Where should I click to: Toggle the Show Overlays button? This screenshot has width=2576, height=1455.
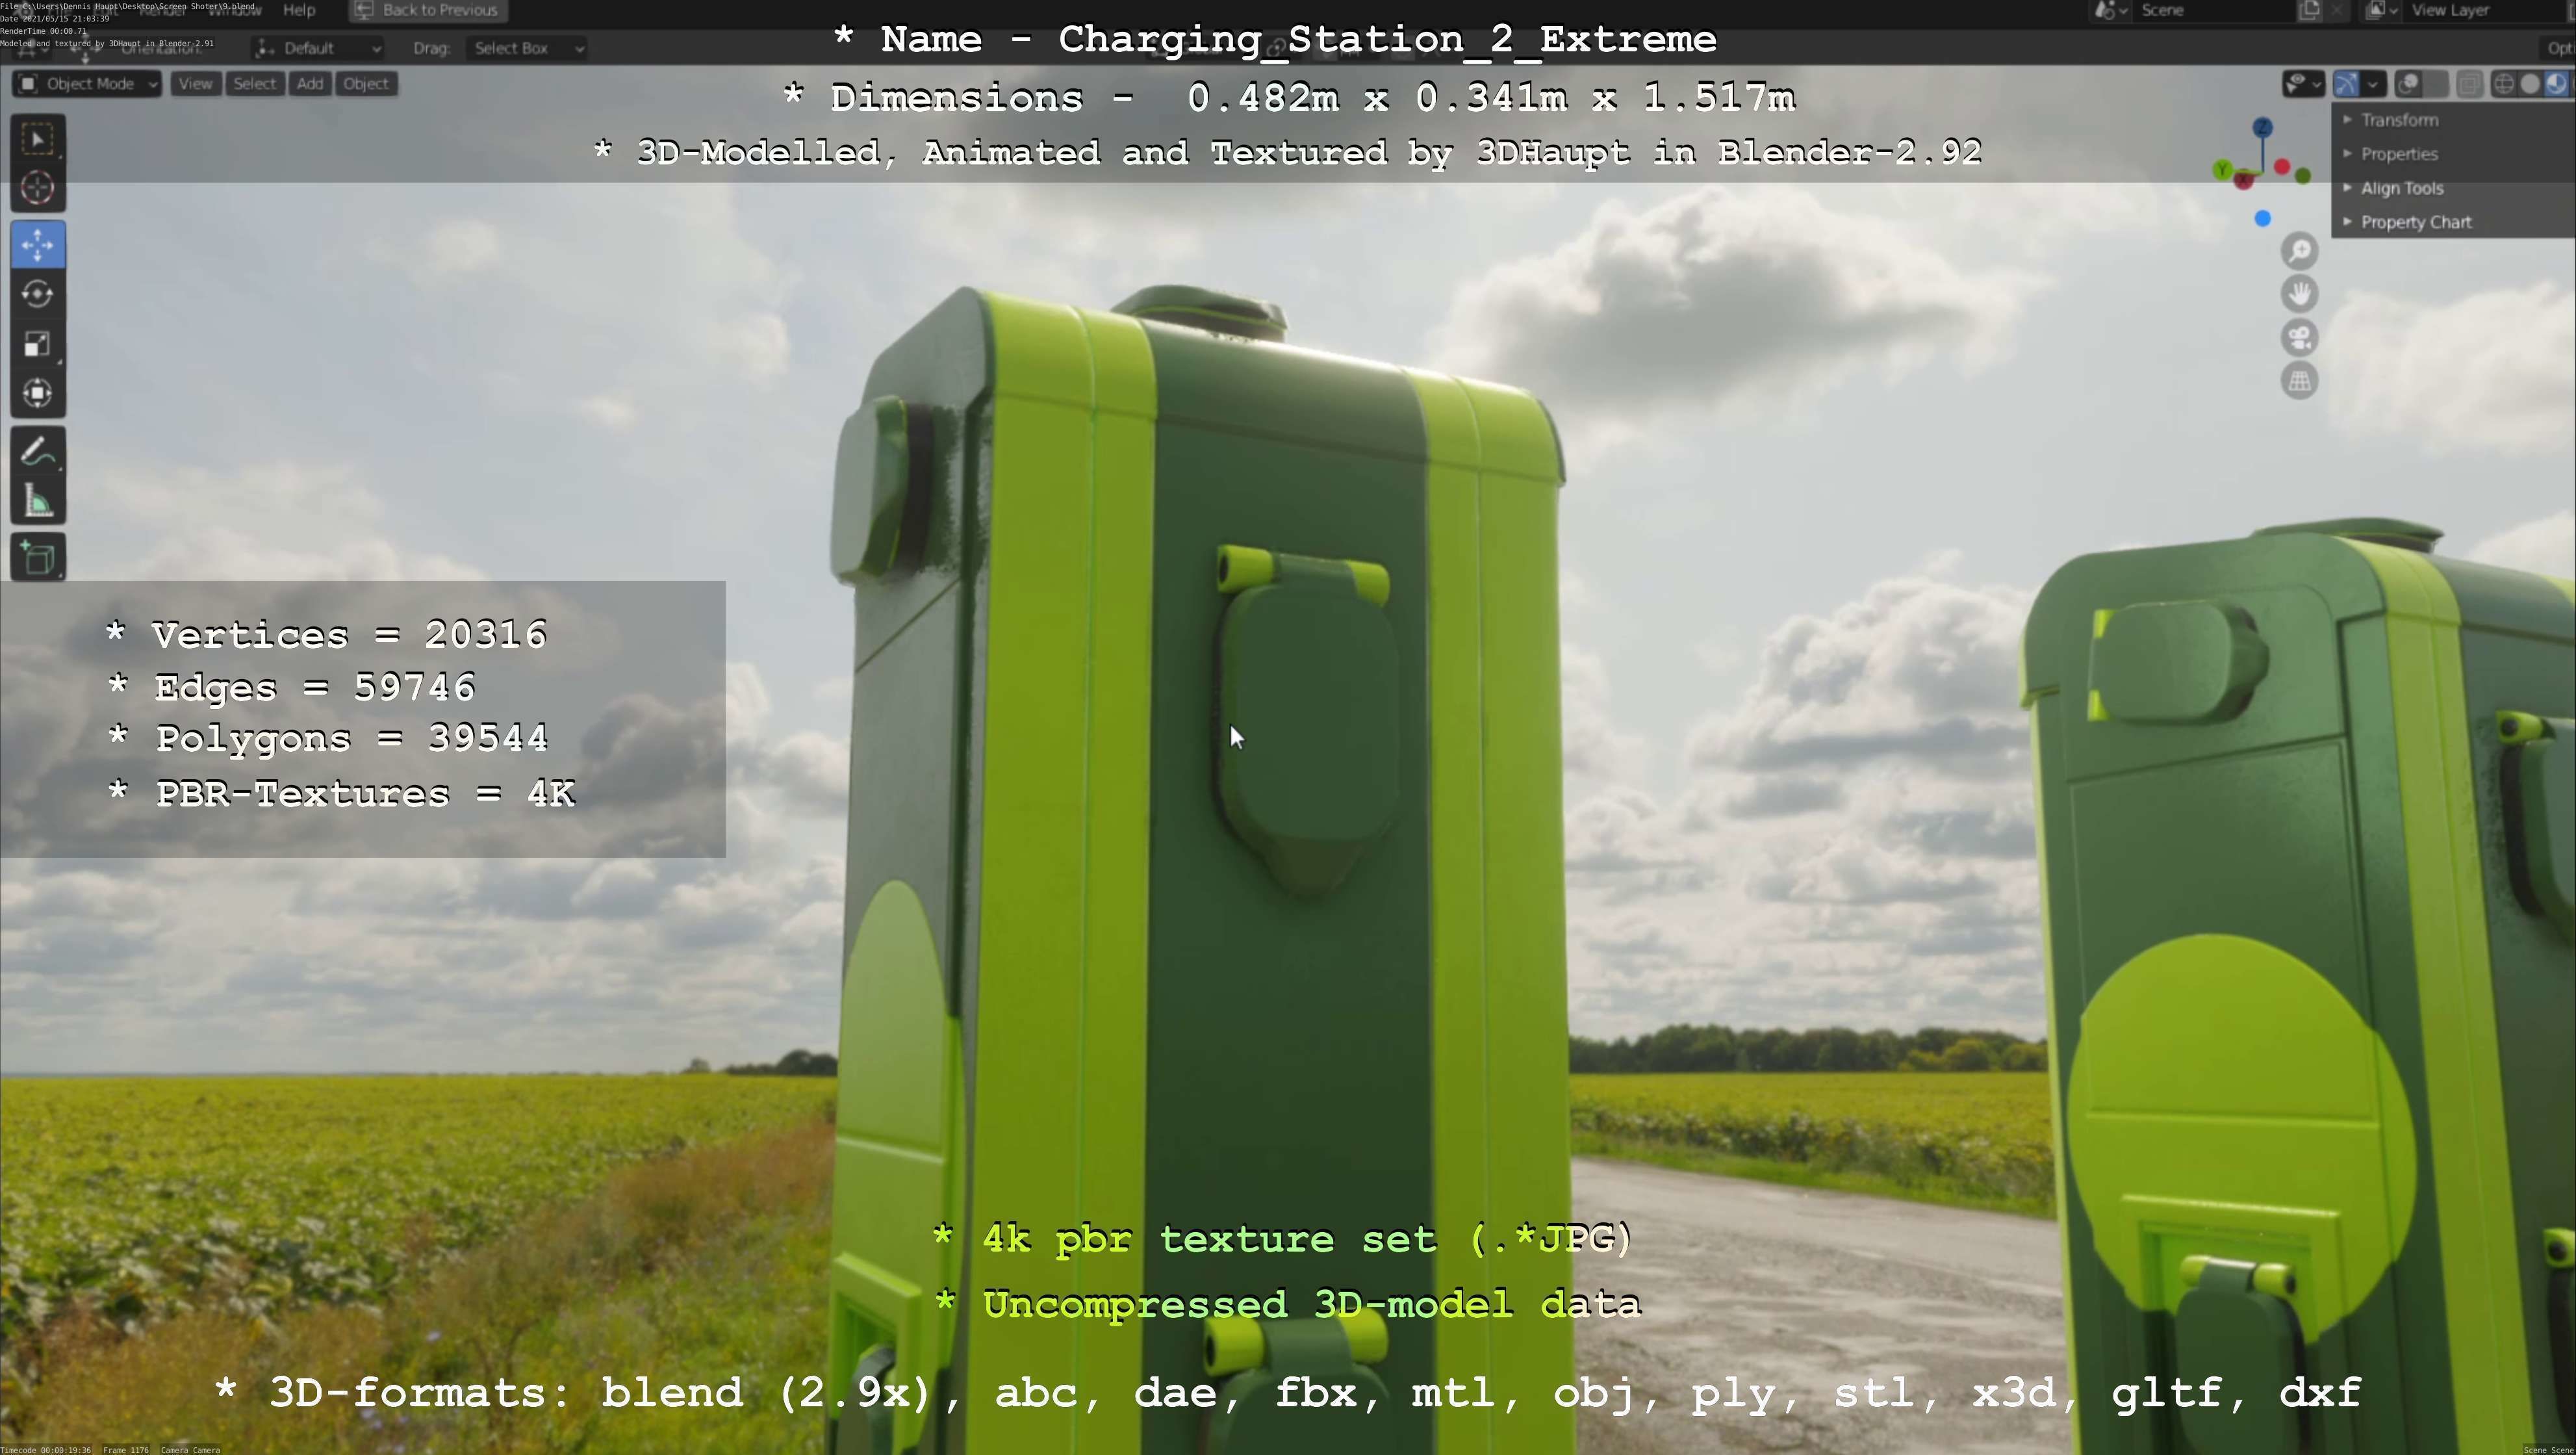tap(2410, 84)
